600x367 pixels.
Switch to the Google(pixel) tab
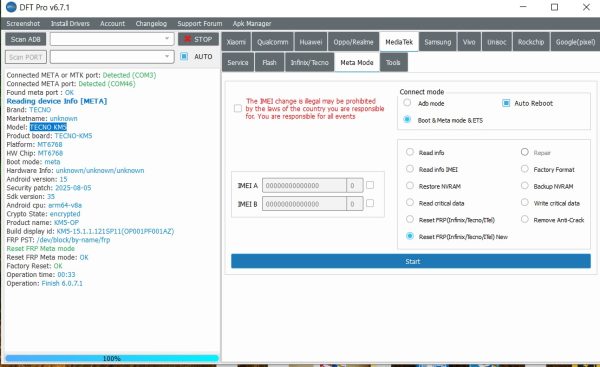[x=575, y=42]
